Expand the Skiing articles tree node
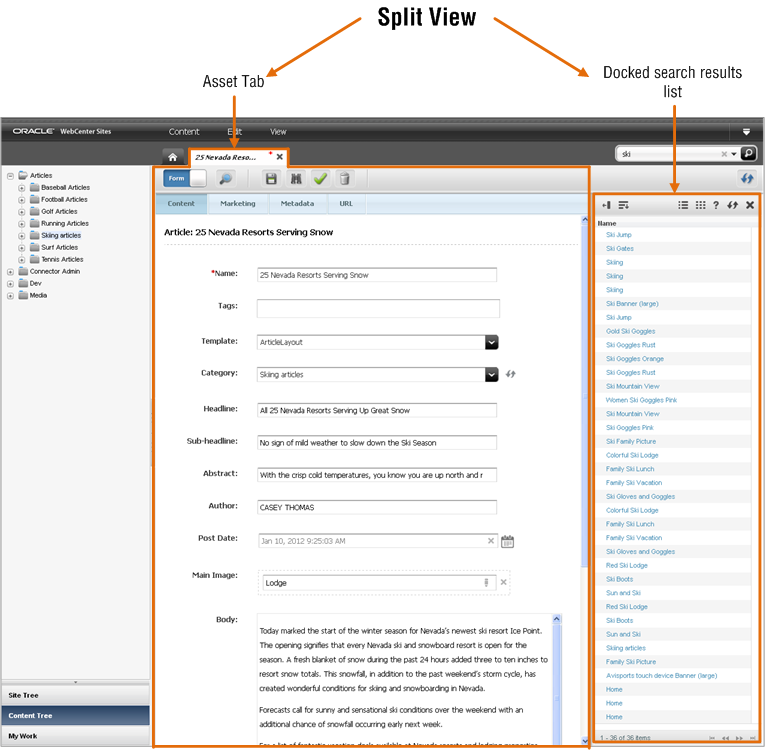 21,236
